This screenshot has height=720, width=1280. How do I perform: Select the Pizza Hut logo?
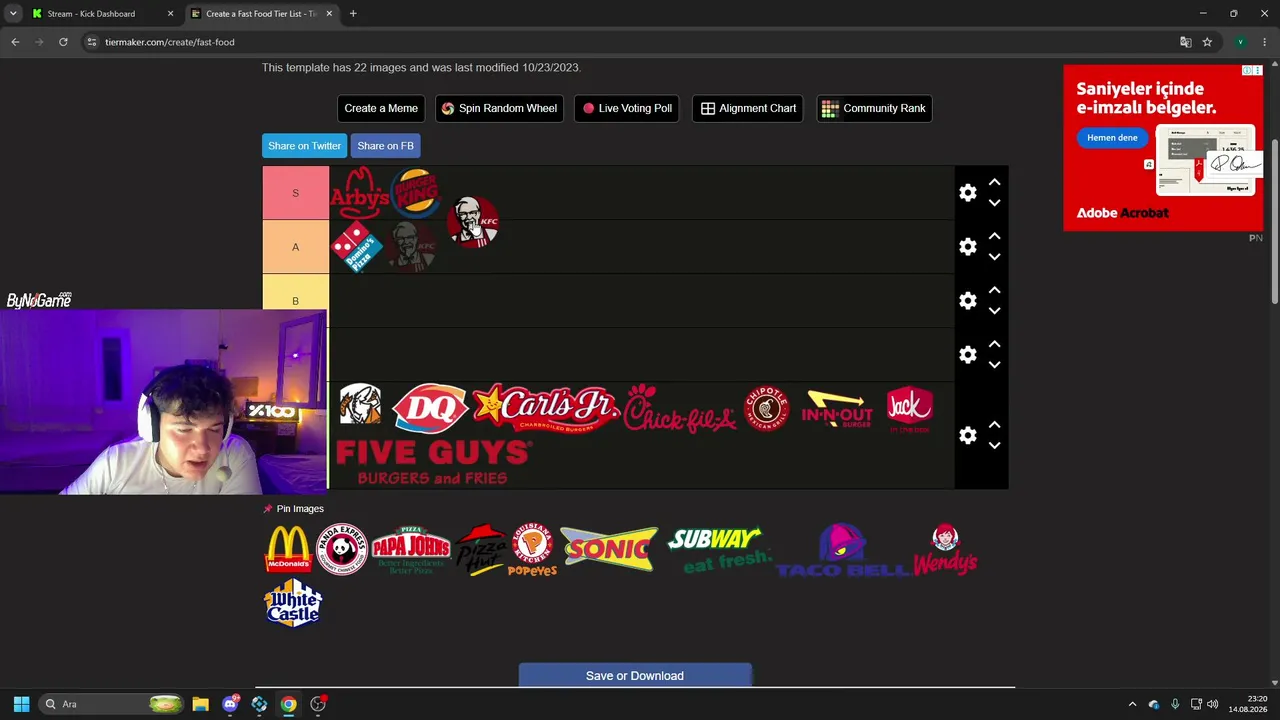(x=481, y=549)
